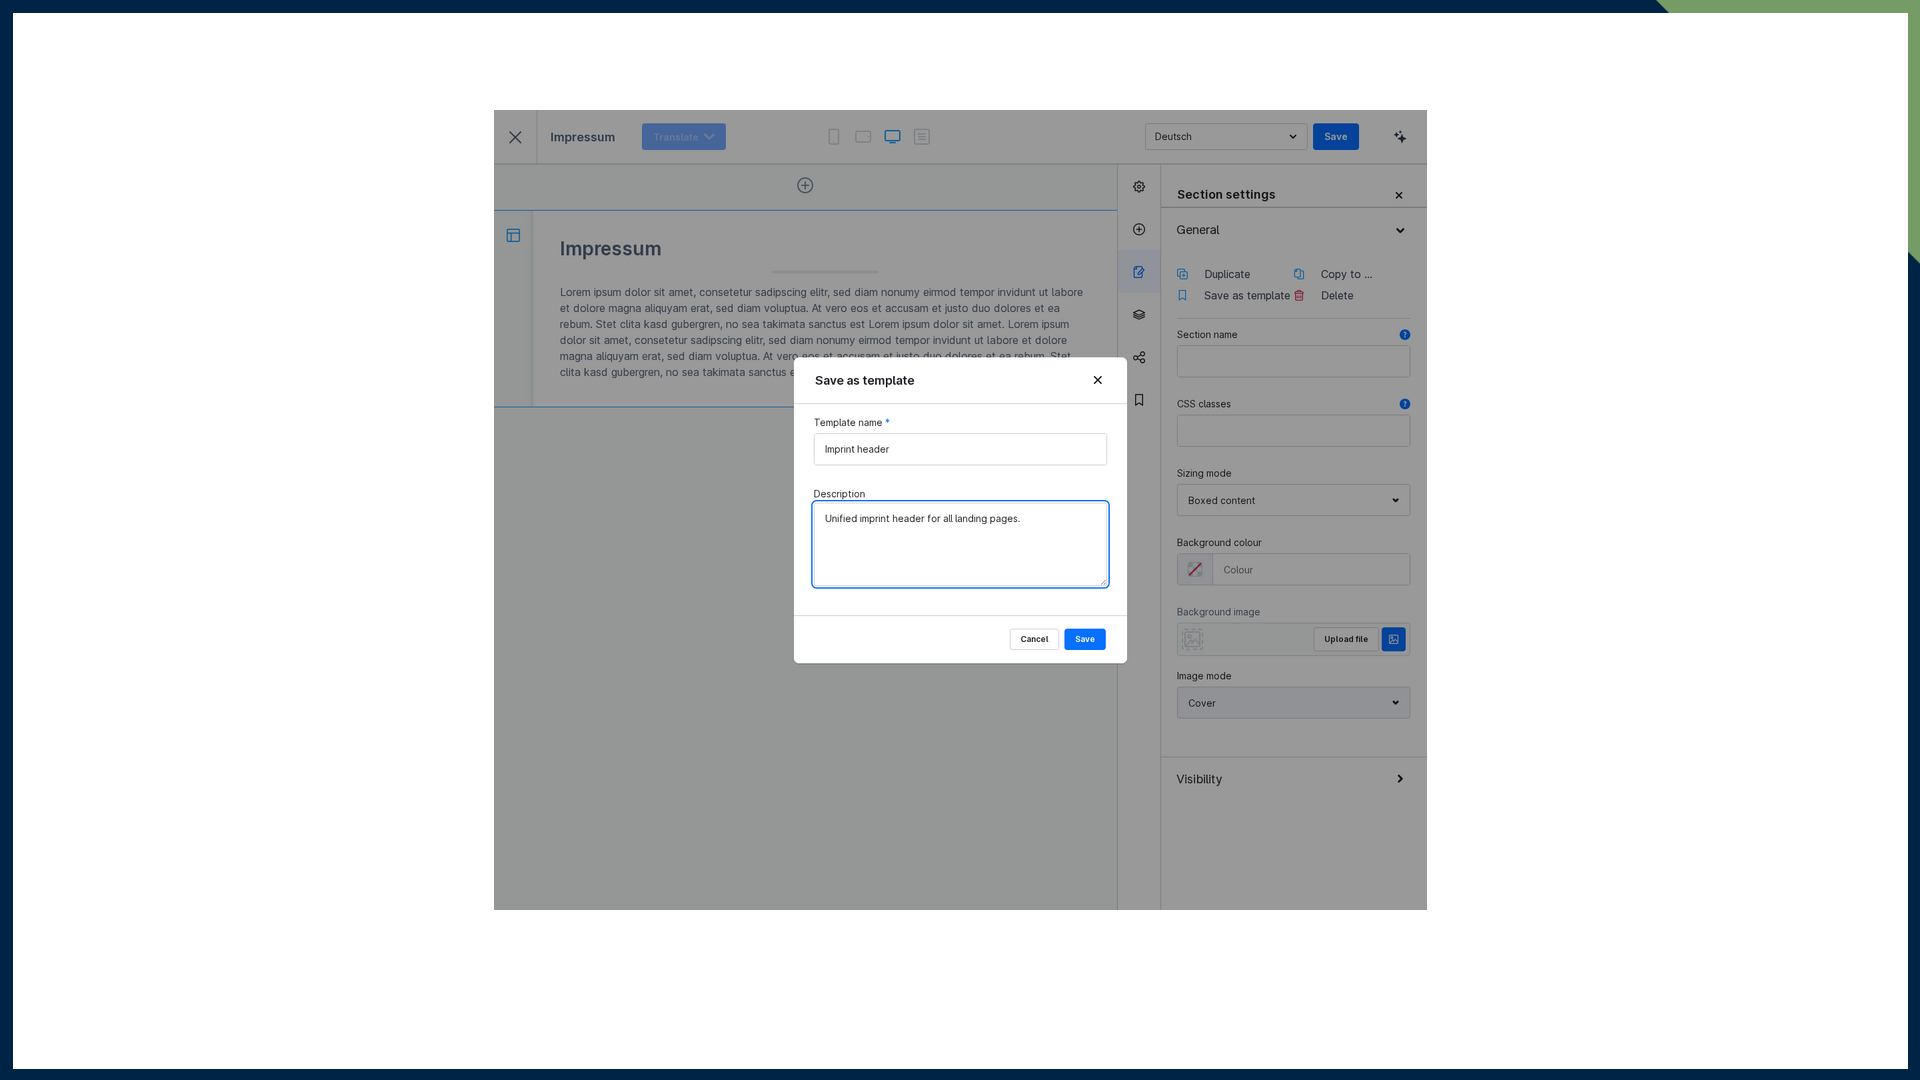Collapse the General section
This screenshot has height=1080, width=1920.
pyautogui.click(x=1400, y=231)
